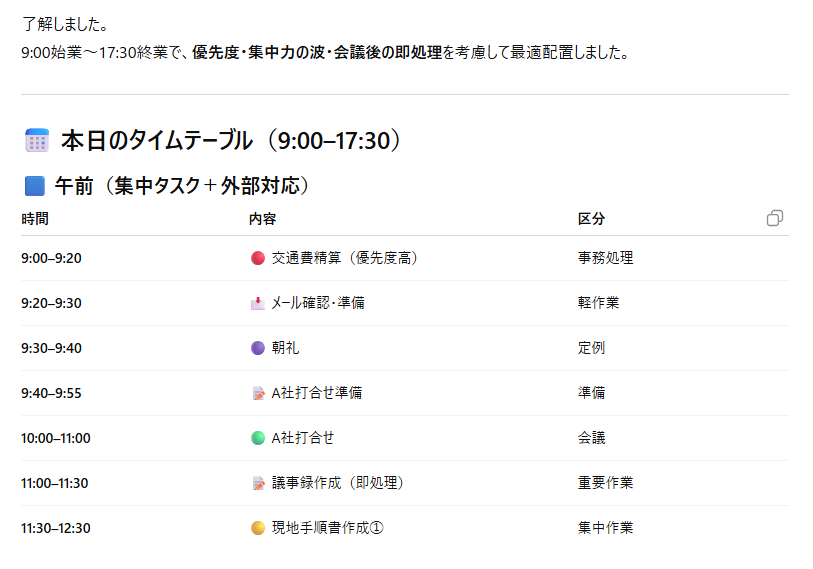The width and height of the screenshot is (813, 569).
Task: Click the 会議 category cell
Action: (x=591, y=438)
